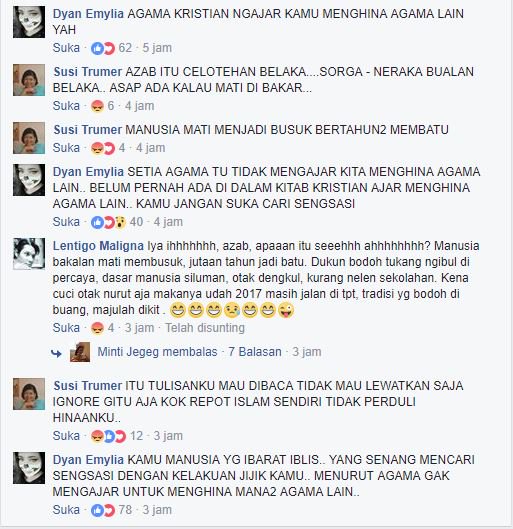Show edit history via Telah disunting
Image resolution: width=513 pixels, height=529 pixels.
pyautogui.click(x=205, y=328)
